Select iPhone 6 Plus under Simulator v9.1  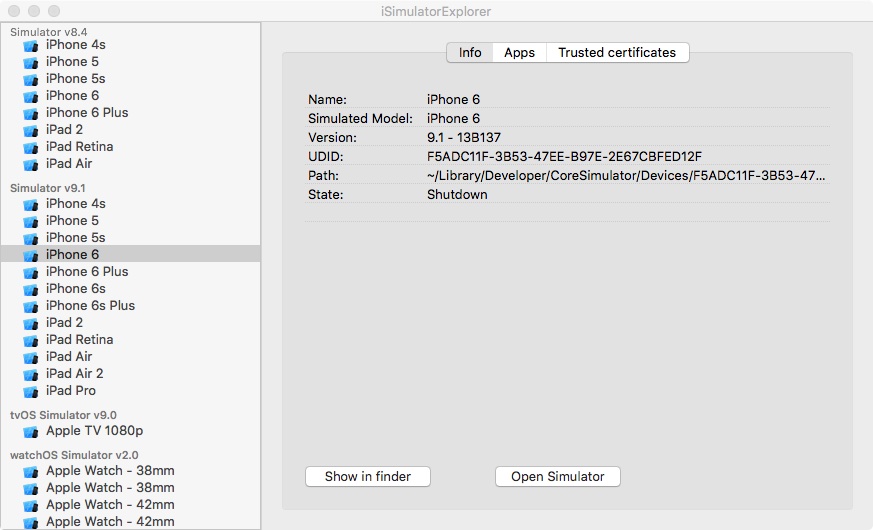click(x=87, y=271)
